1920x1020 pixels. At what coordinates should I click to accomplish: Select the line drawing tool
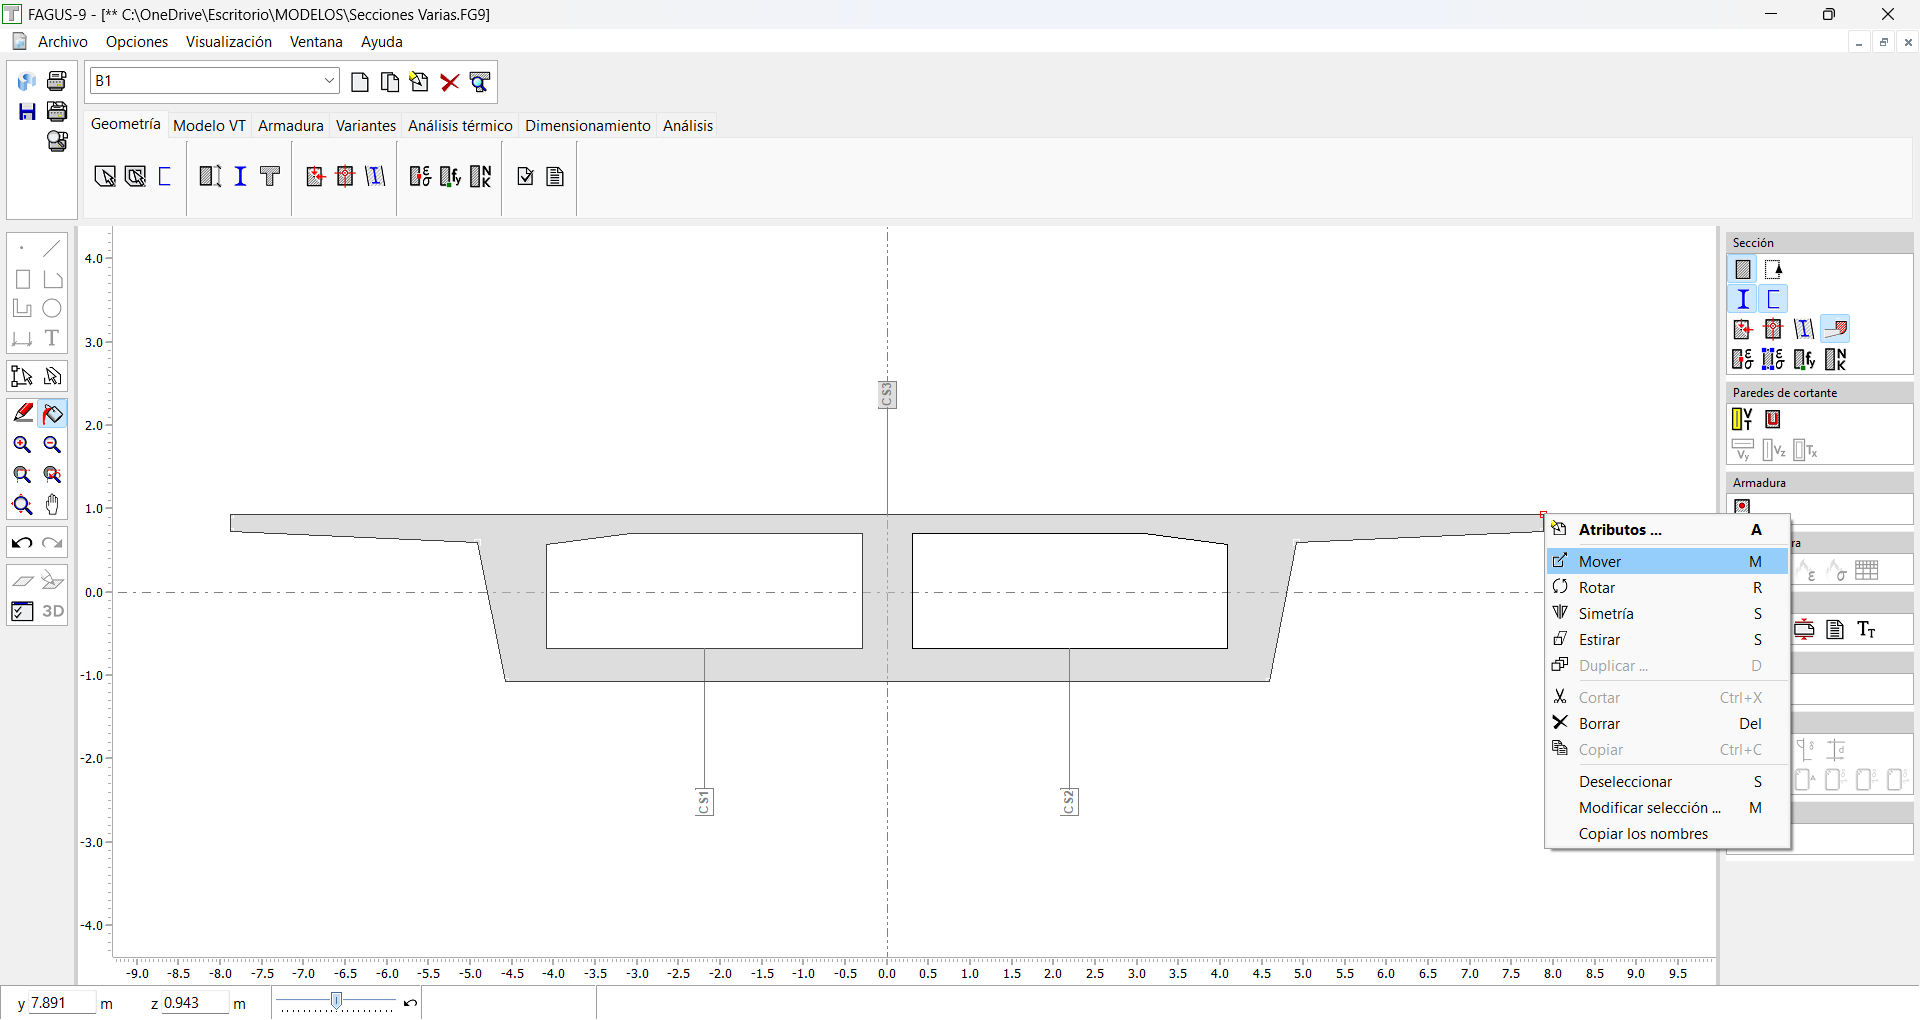[52, 248]
